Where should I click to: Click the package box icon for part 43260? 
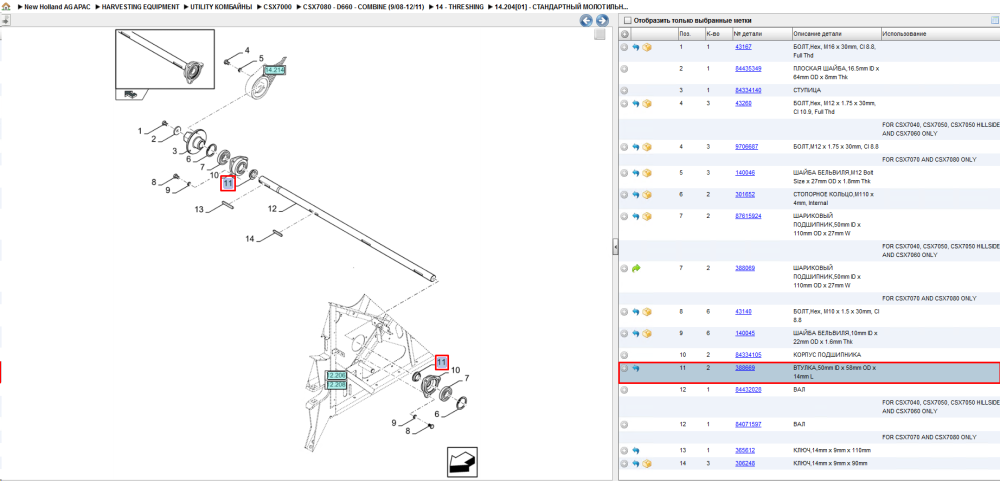[x=647, y=103]
